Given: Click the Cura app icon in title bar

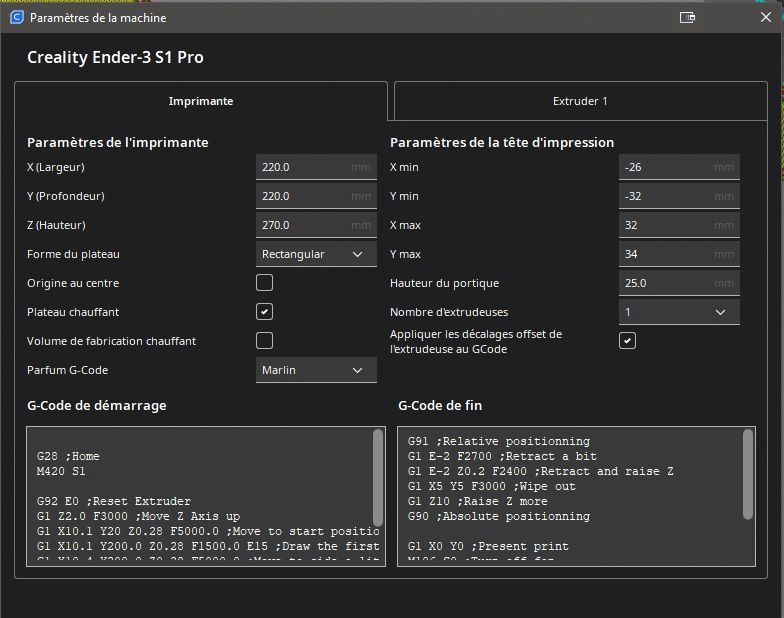Looking at the screenshot, I should (16, 18).
